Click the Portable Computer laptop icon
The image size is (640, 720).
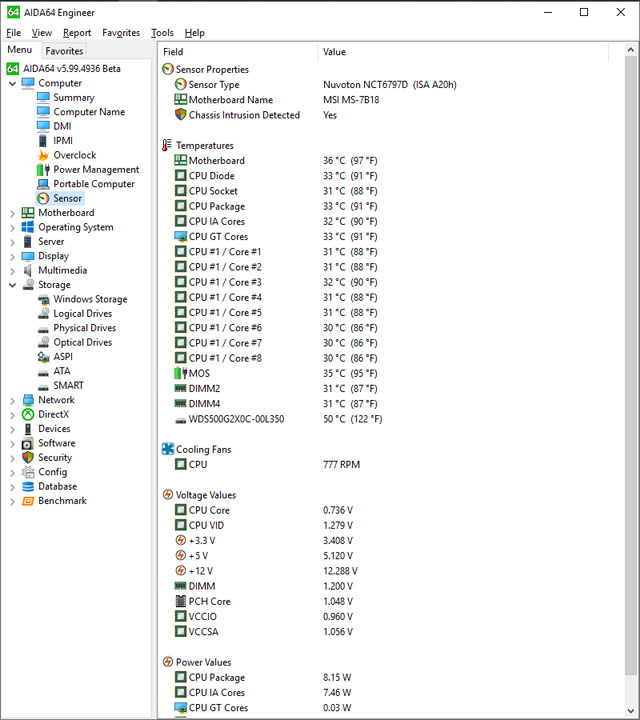(43, 184)
